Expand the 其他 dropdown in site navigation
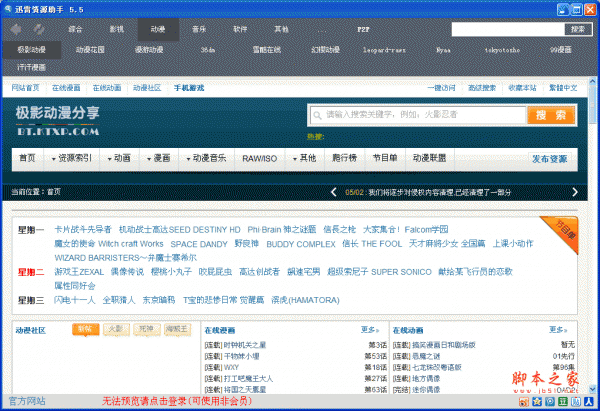This screenshot has width=600, height=411. click(305, 158)
